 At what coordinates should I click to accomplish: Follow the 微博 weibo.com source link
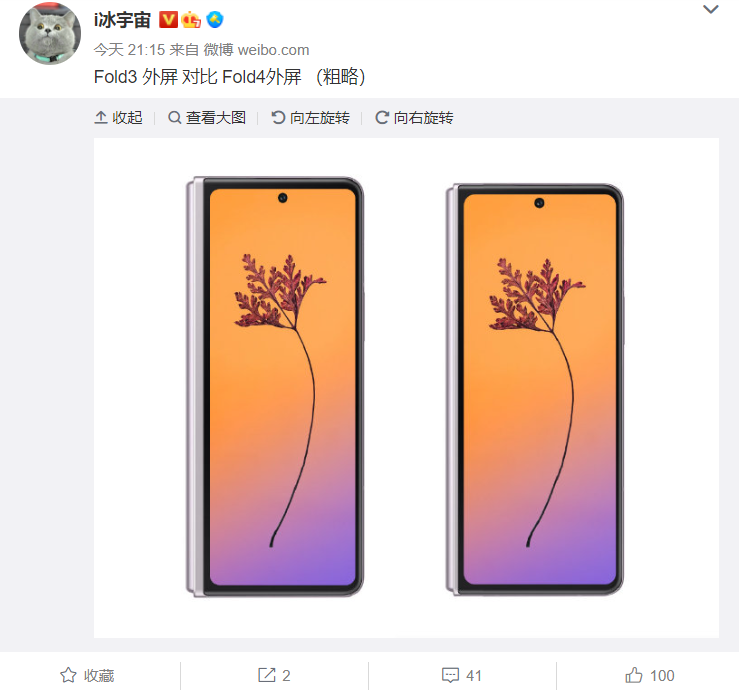[256, 49]
